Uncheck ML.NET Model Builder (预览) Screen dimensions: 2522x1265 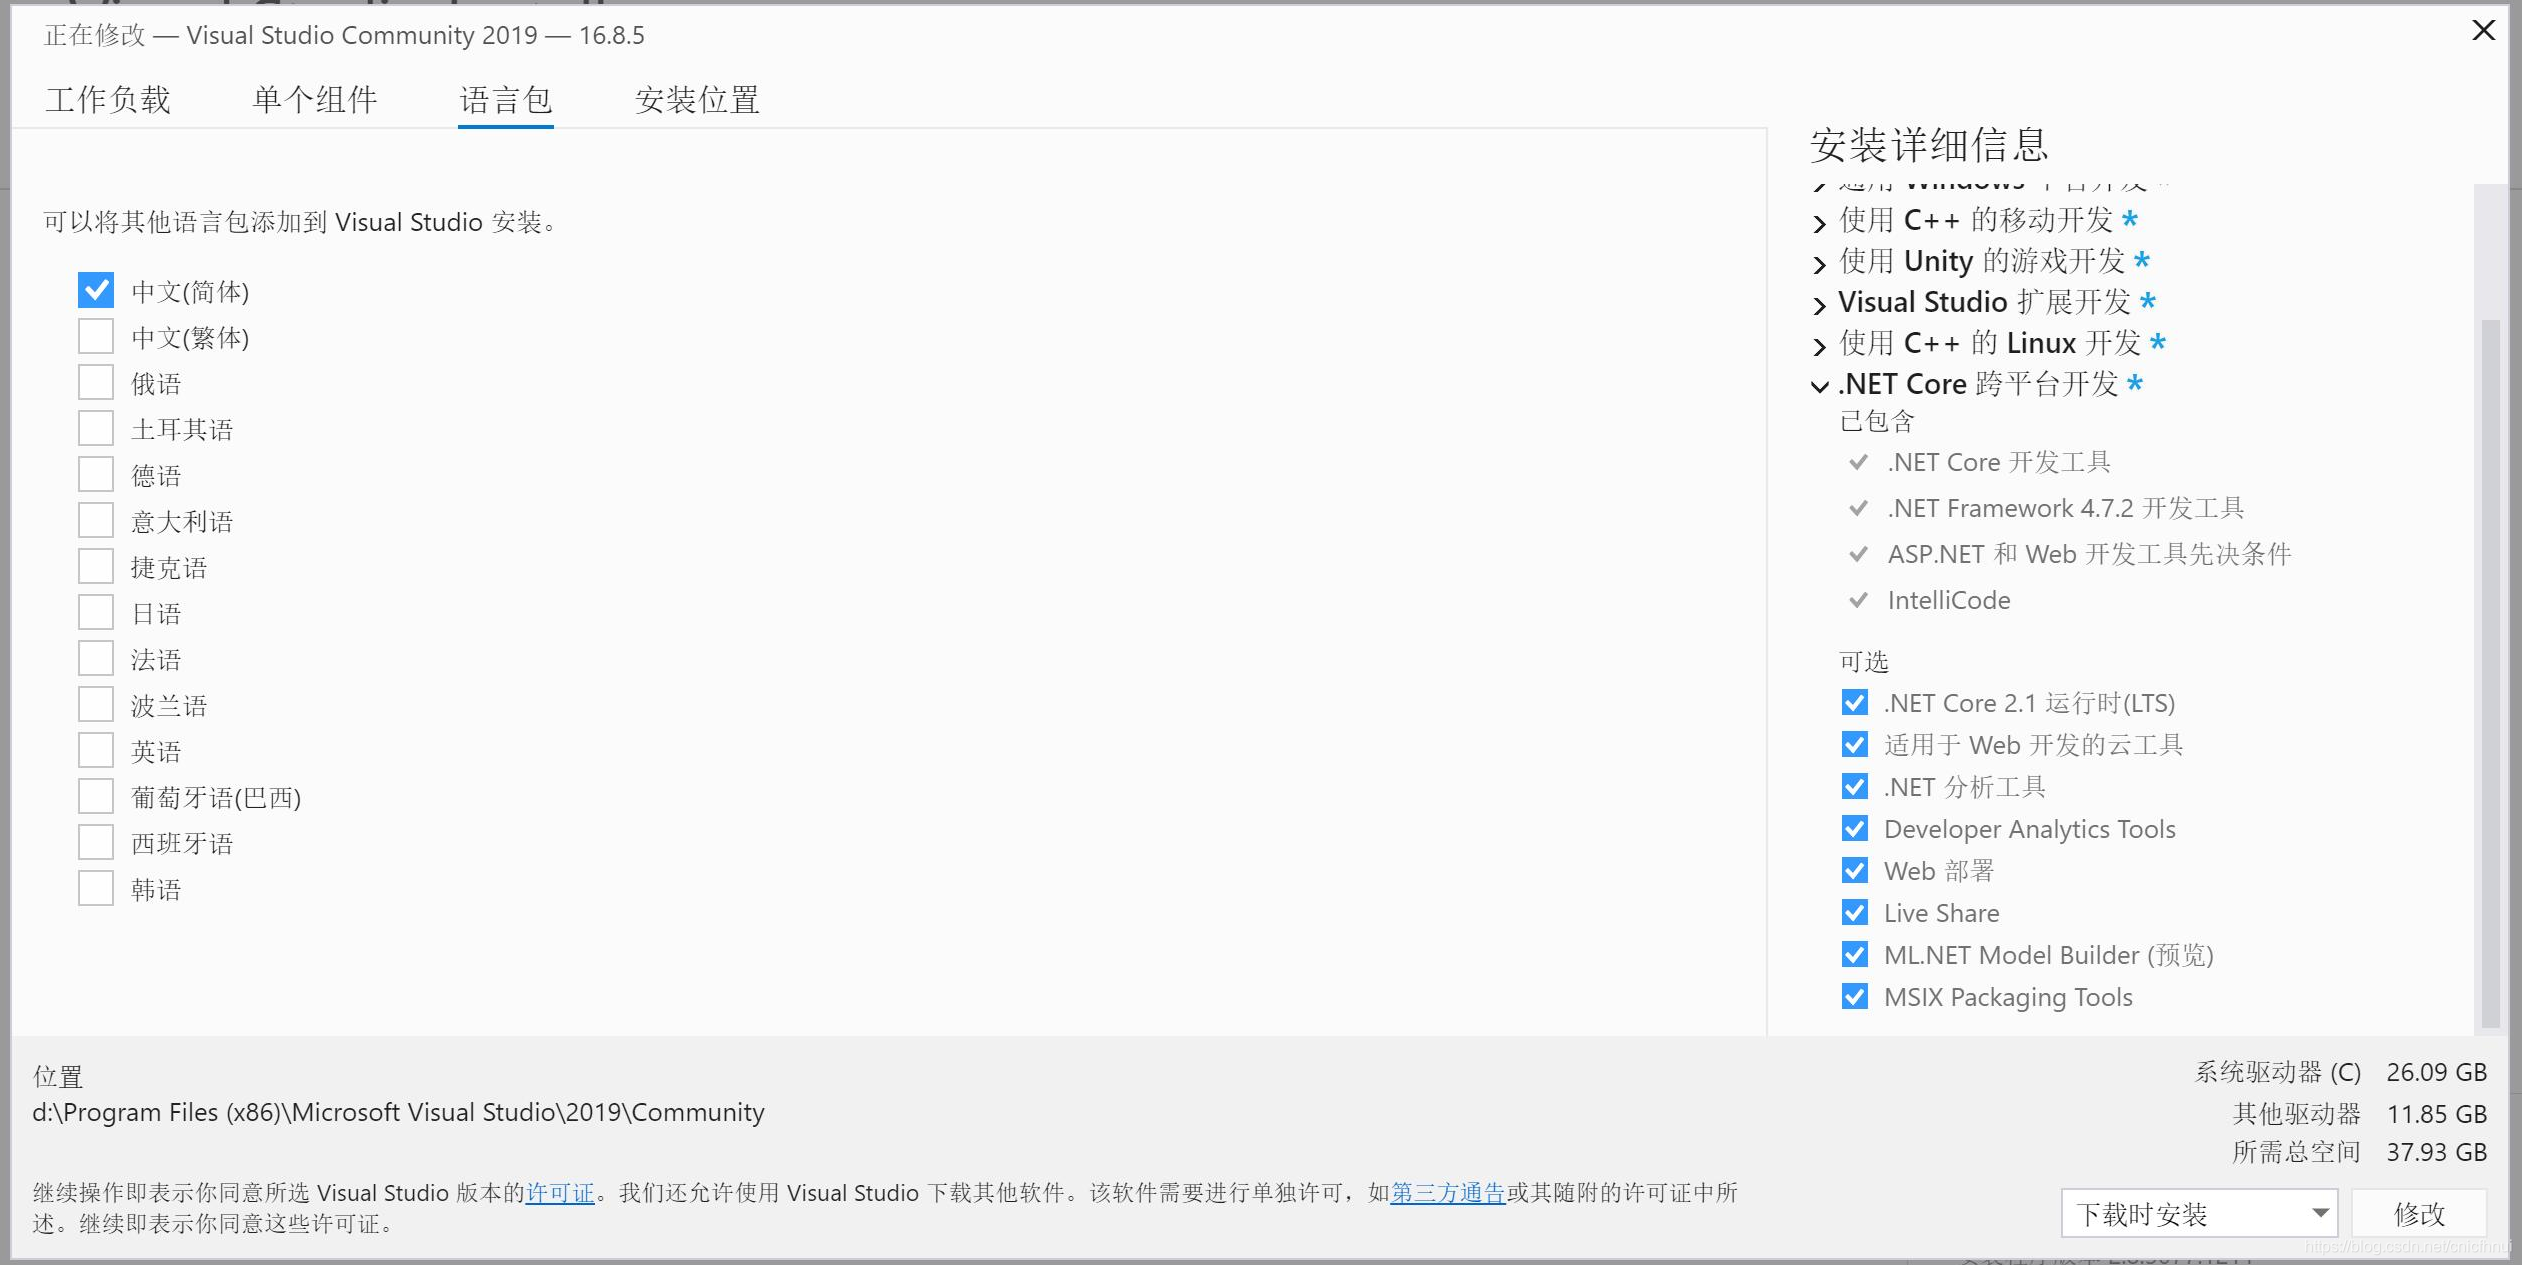click(1855, 954)
